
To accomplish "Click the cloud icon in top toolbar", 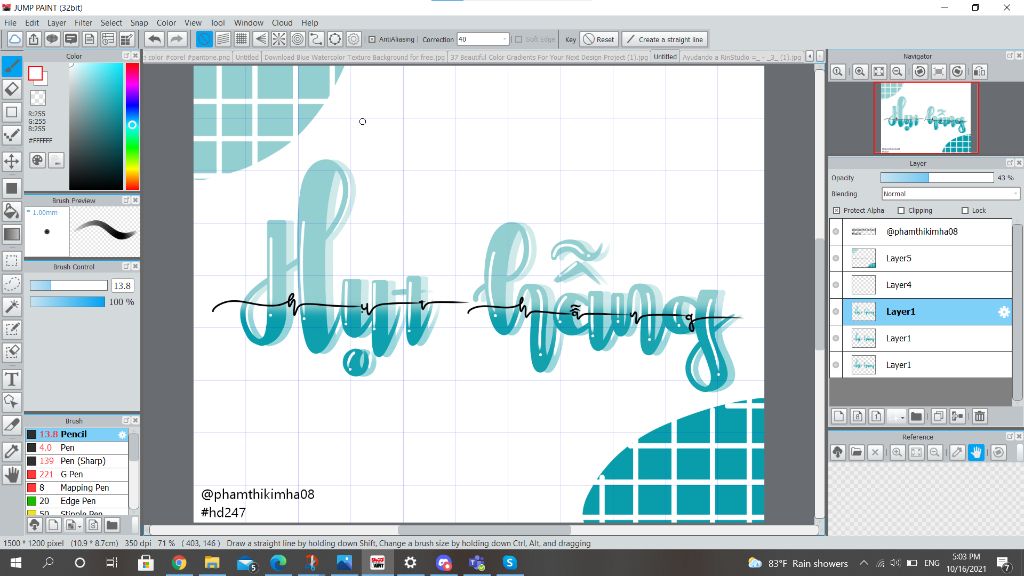I will tap(14, 39).
